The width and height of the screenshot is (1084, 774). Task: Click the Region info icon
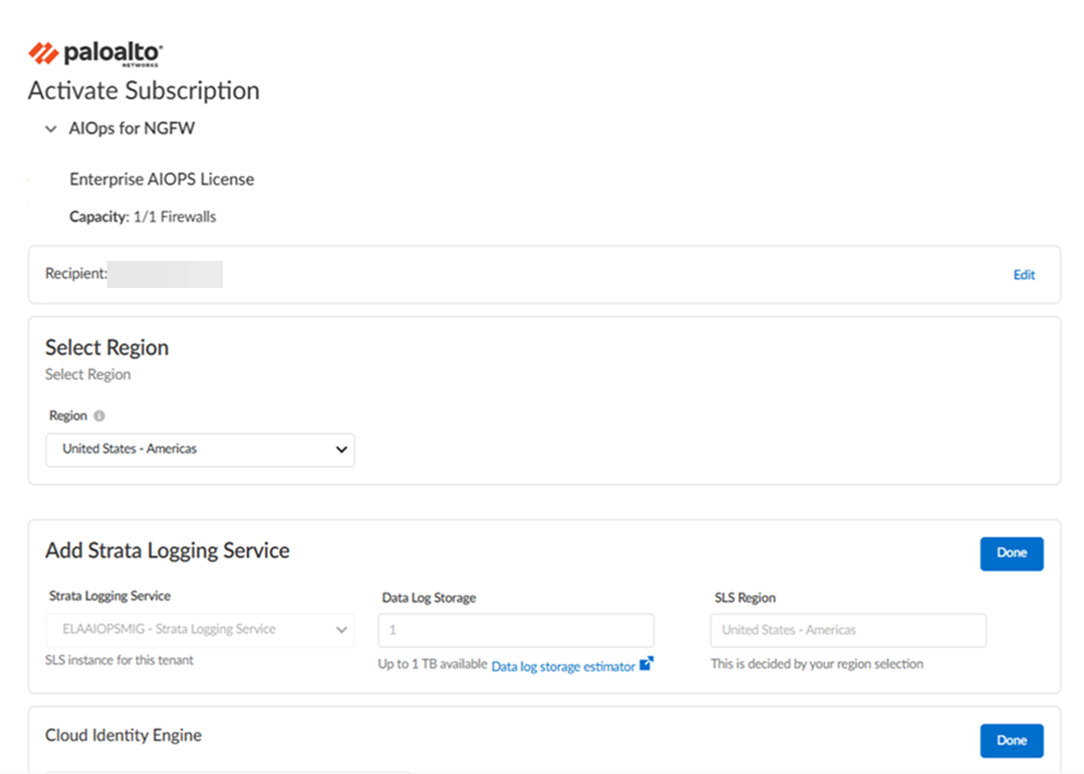100,416
